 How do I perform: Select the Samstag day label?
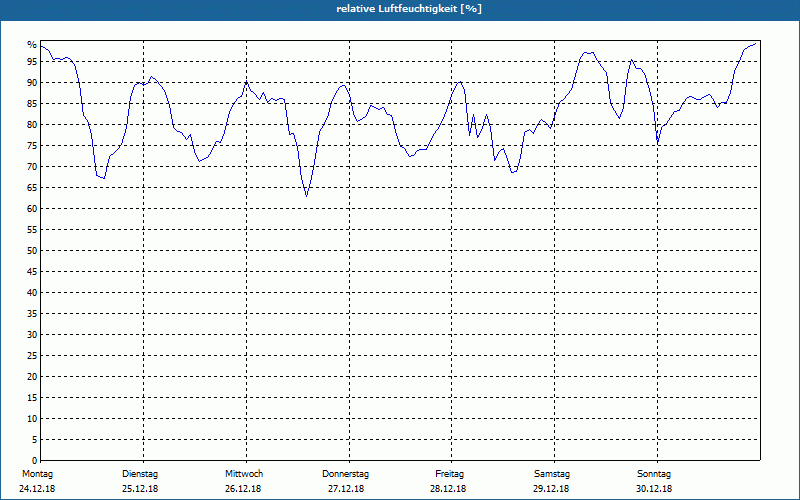tap(552, 474)
